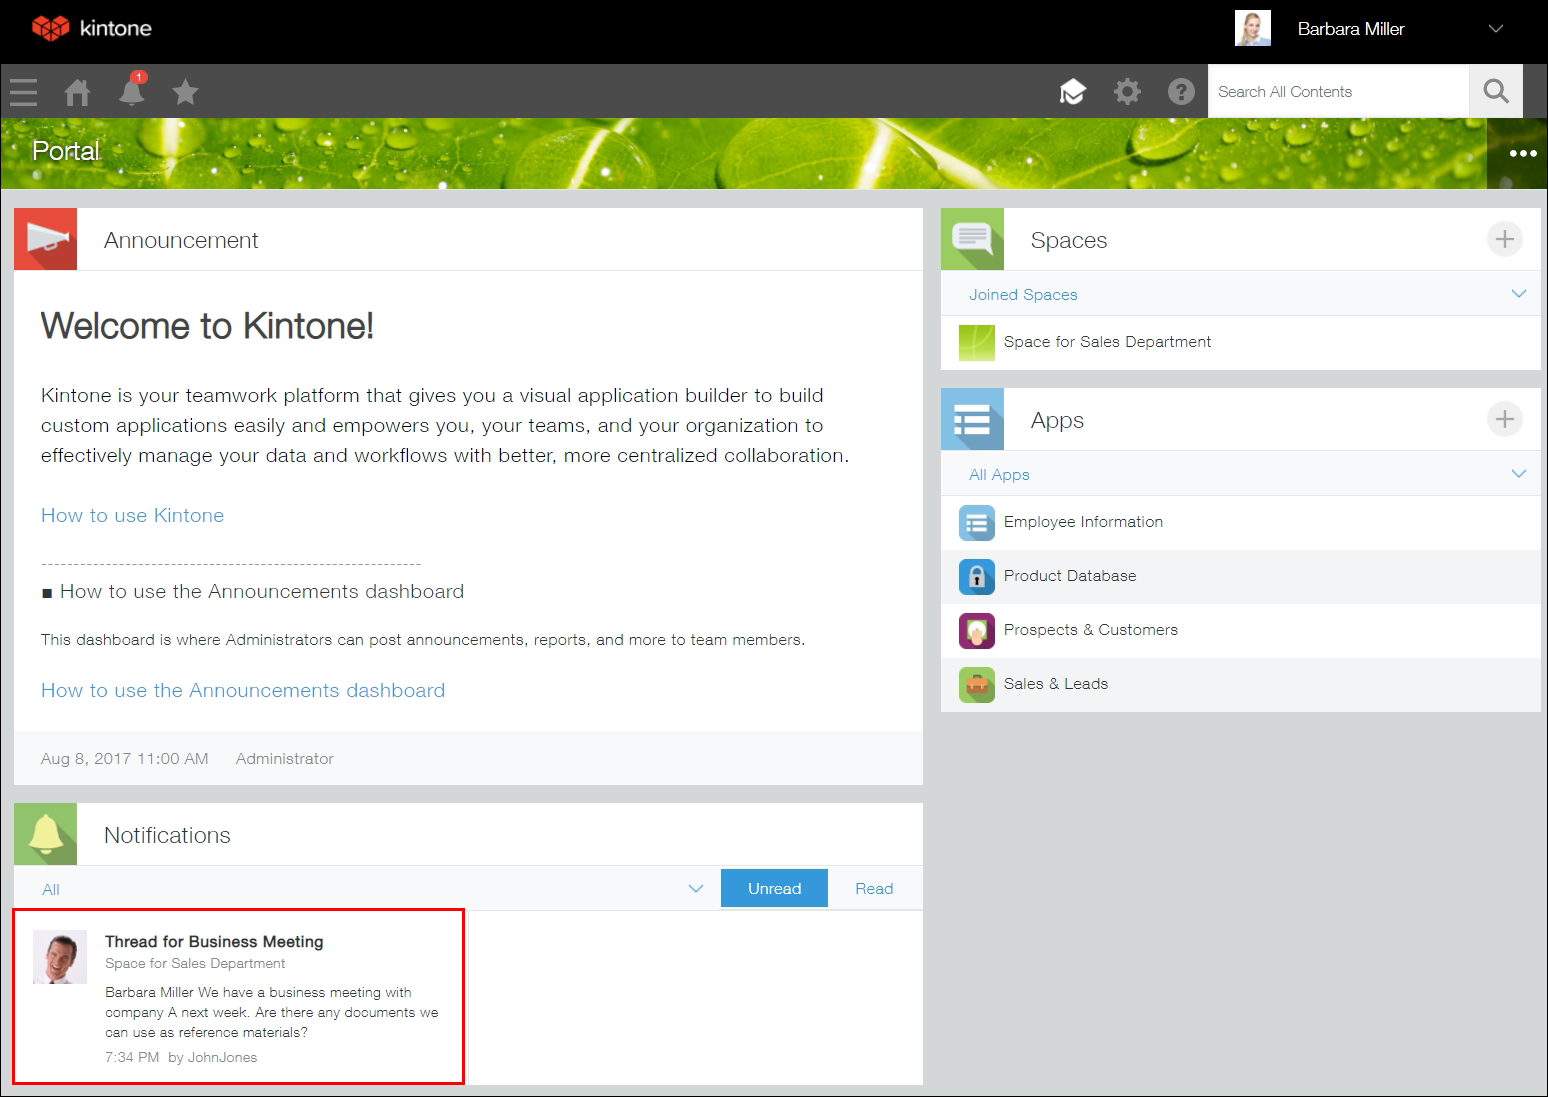This screenshot has width=1548, height=1097.
Task: Open the Sales & Leads app
Action: coord(1056,684)
